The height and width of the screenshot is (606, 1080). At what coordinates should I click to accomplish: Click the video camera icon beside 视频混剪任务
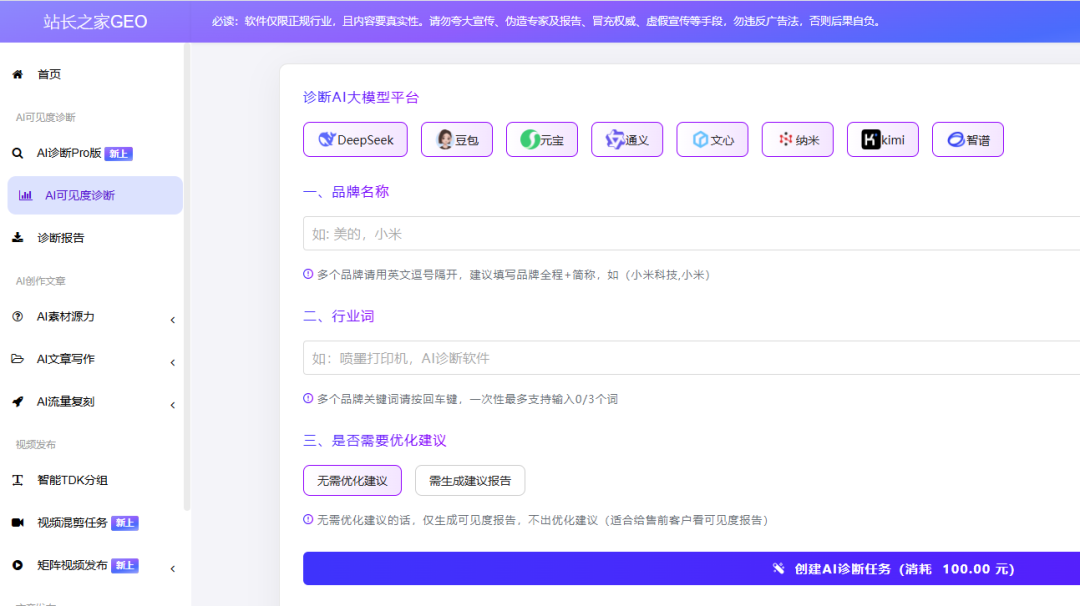(18, 523)
